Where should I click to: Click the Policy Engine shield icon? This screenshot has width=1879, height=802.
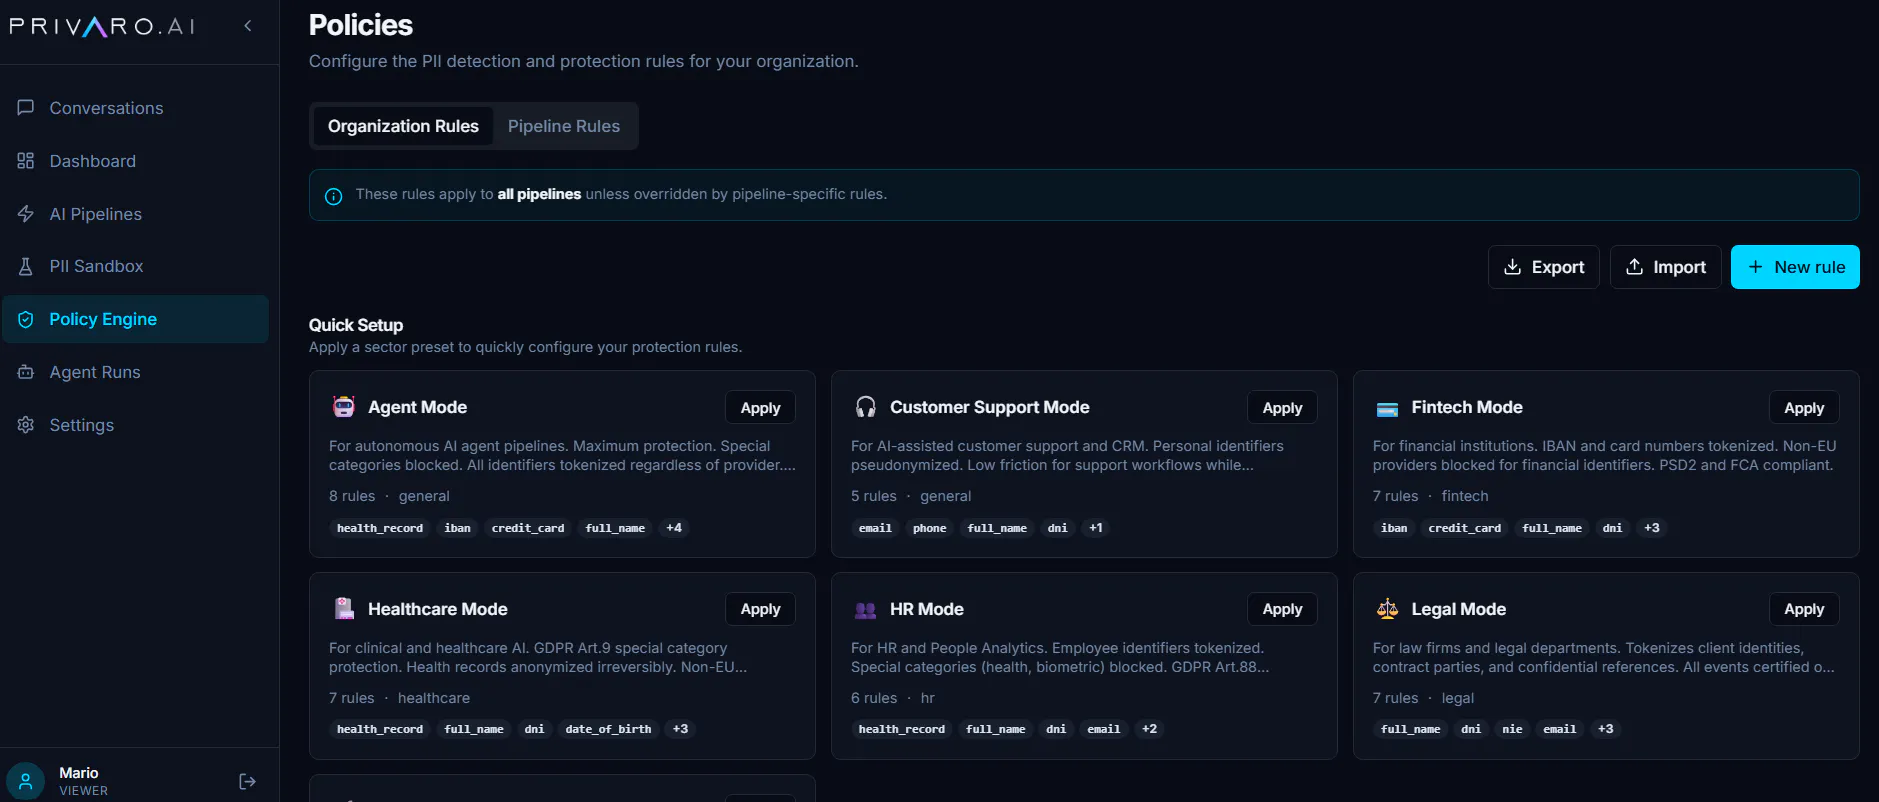tap(26, 319)
